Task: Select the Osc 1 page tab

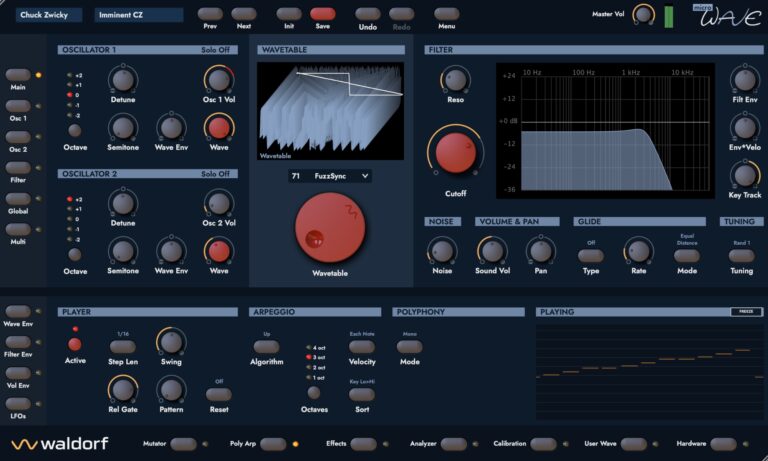Action: click(x=18, y=106)
